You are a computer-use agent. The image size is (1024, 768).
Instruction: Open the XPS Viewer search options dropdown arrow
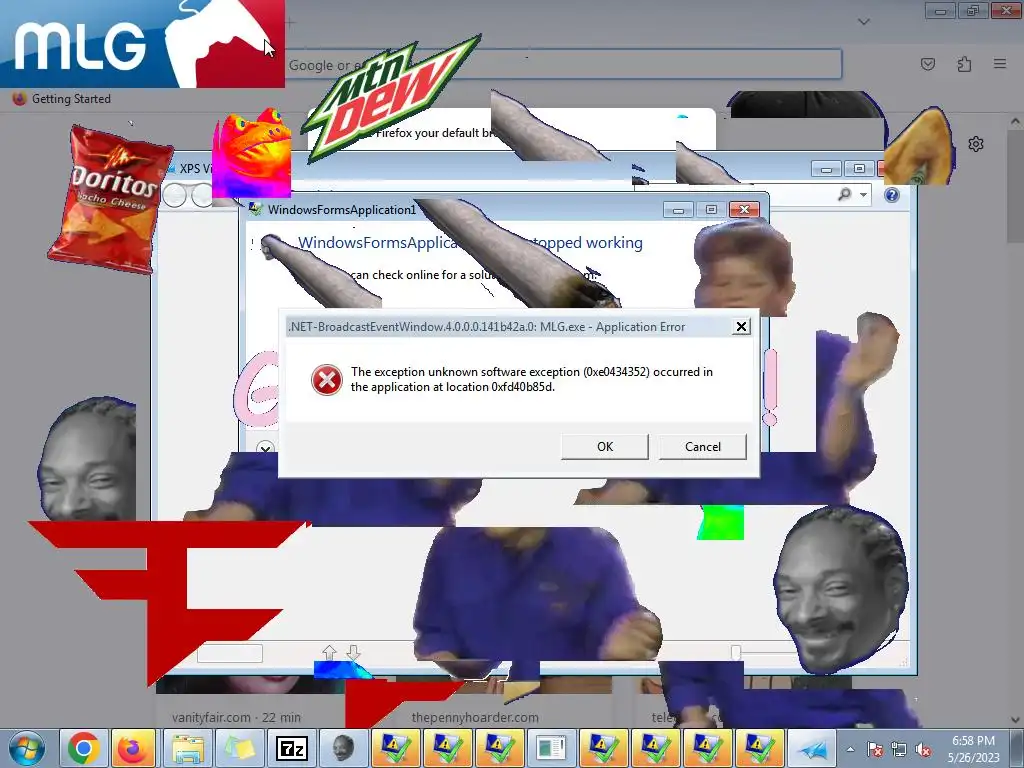point(863,195)
